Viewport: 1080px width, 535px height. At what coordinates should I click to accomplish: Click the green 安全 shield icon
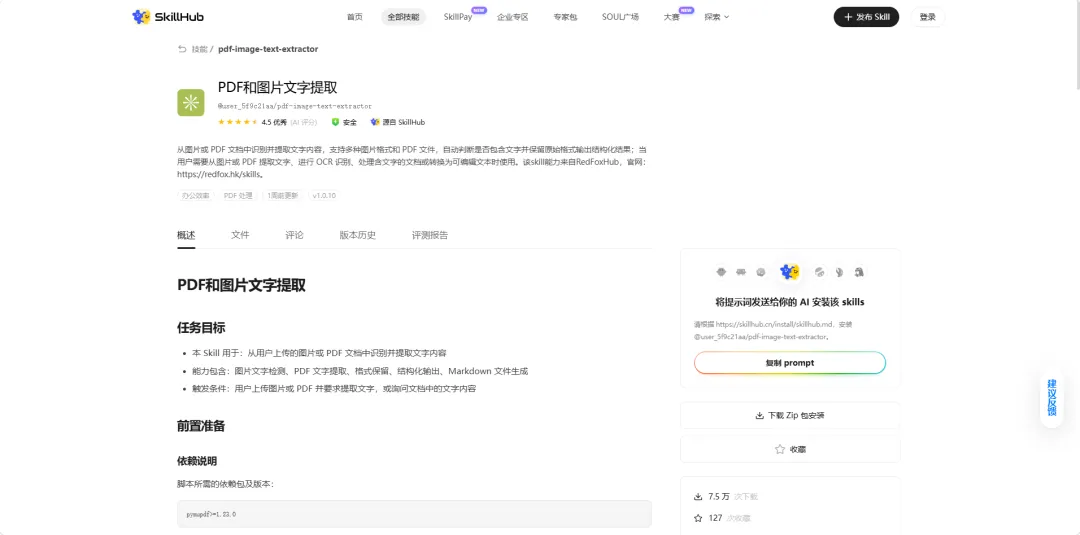[335, 122]
